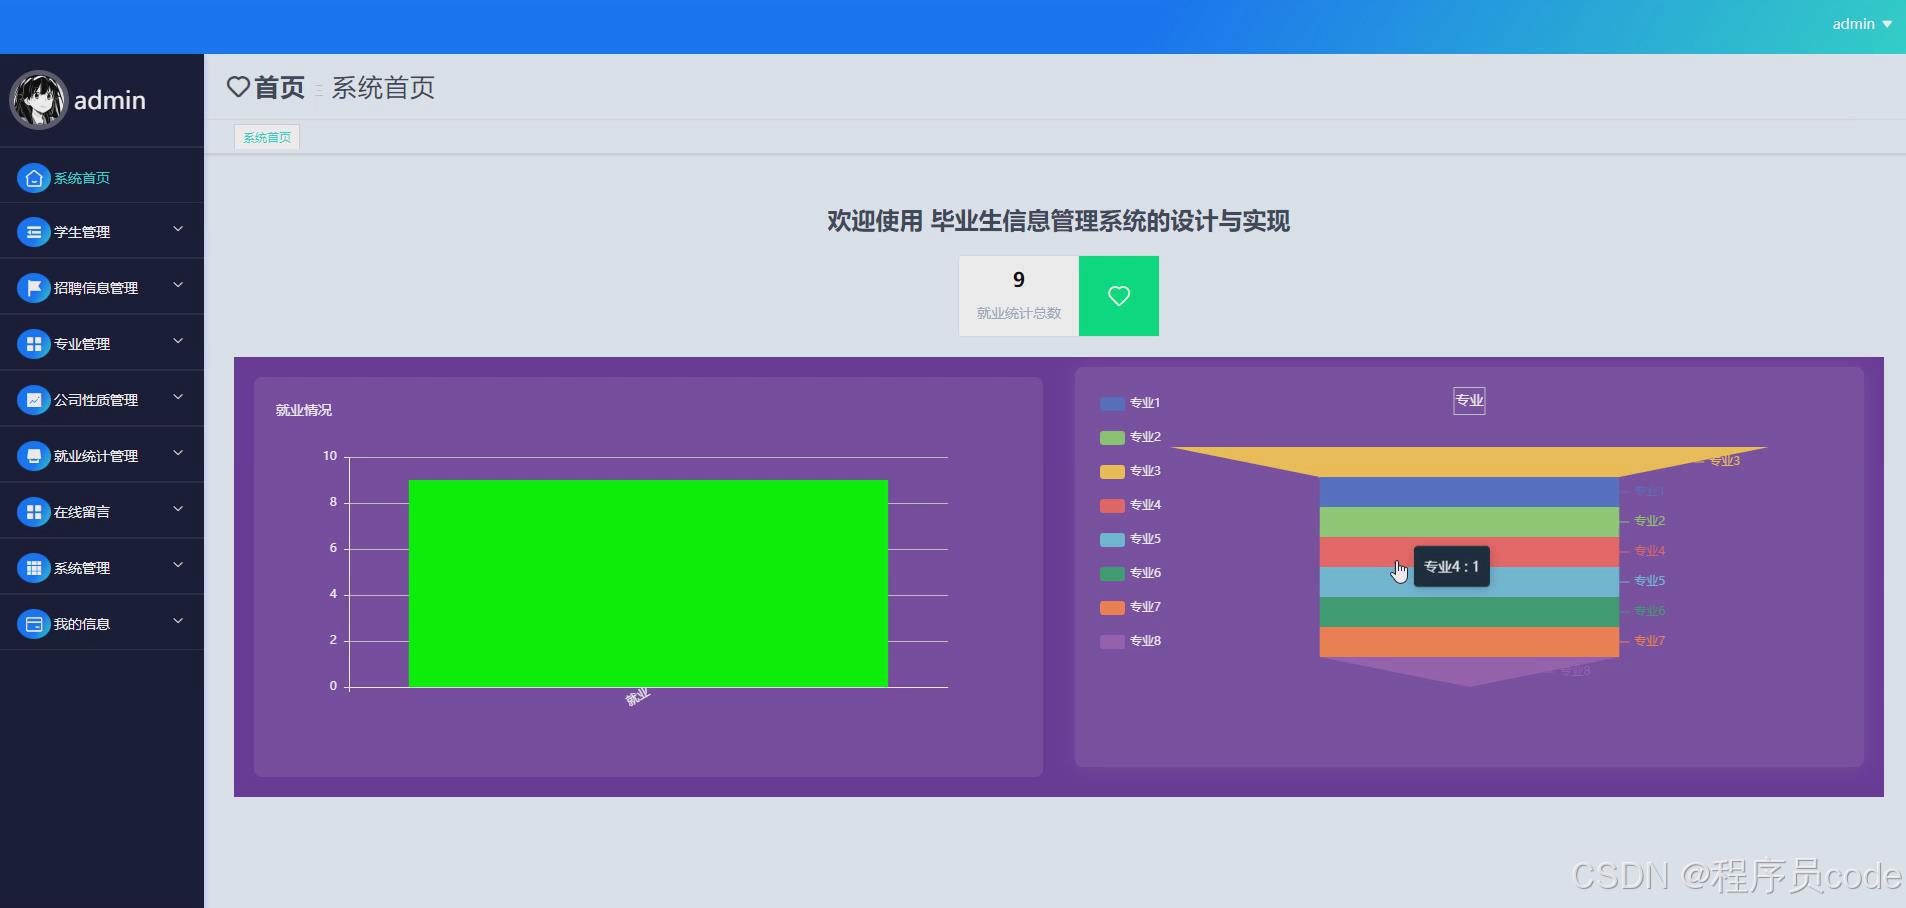1906x908 pixels.
Task: Expand the 系统管理 section
Action: pyautogui.click(x=177, y=566)
